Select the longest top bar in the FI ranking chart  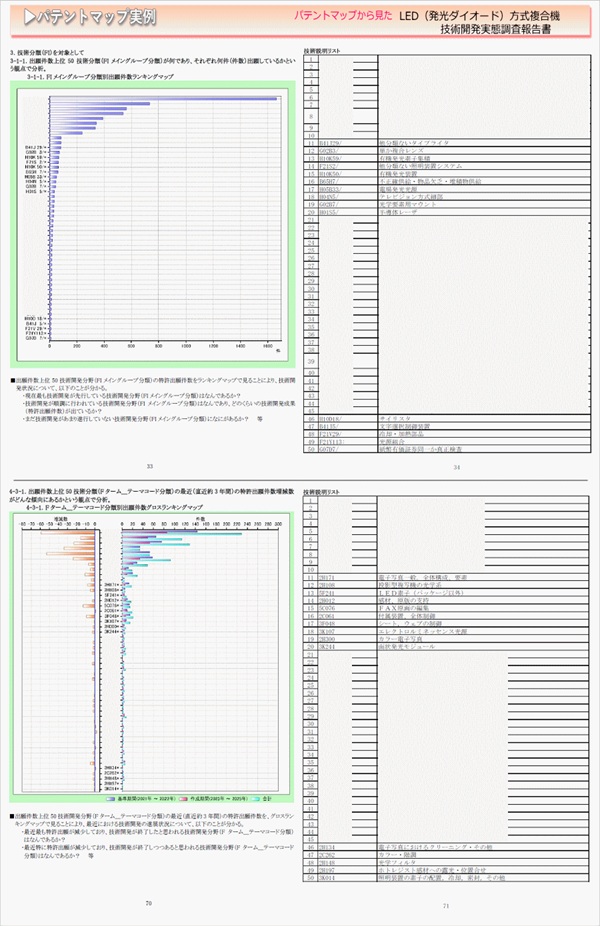(x=163, y=97)
